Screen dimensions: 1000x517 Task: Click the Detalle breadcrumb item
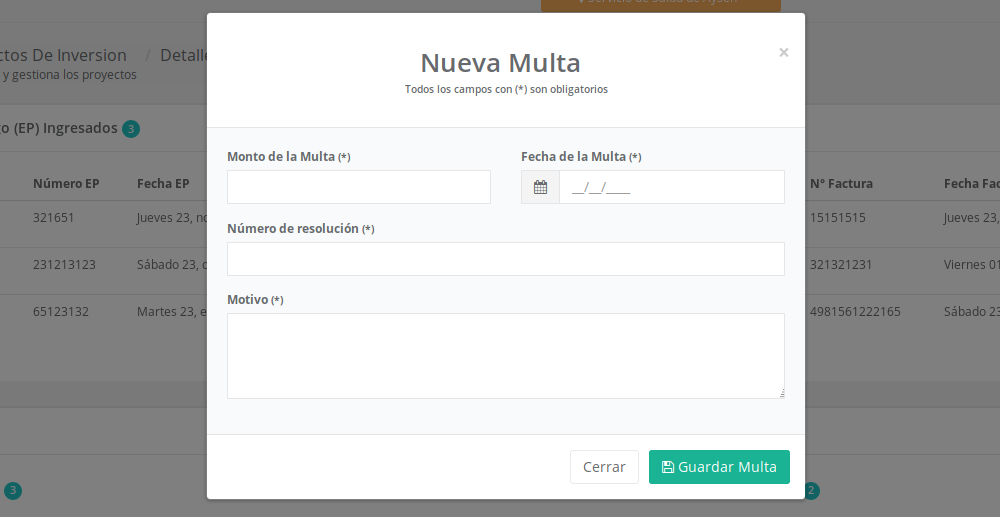[x=183, y=55]
